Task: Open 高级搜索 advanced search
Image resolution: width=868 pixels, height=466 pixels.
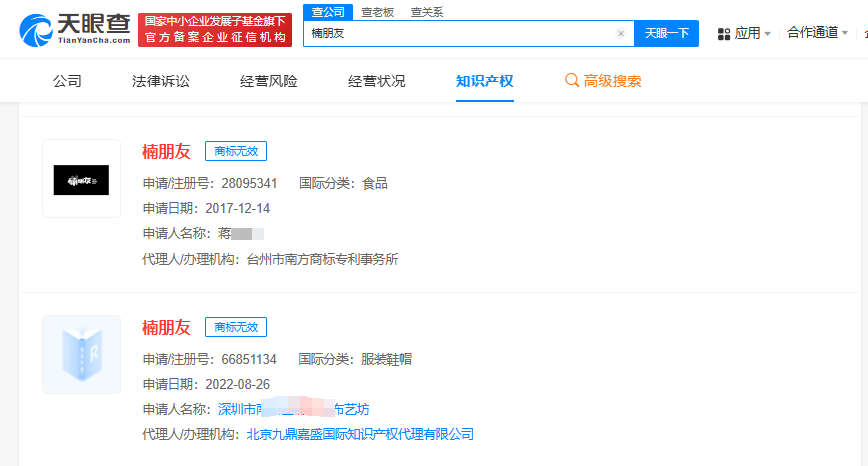Action: coord(603,81)
